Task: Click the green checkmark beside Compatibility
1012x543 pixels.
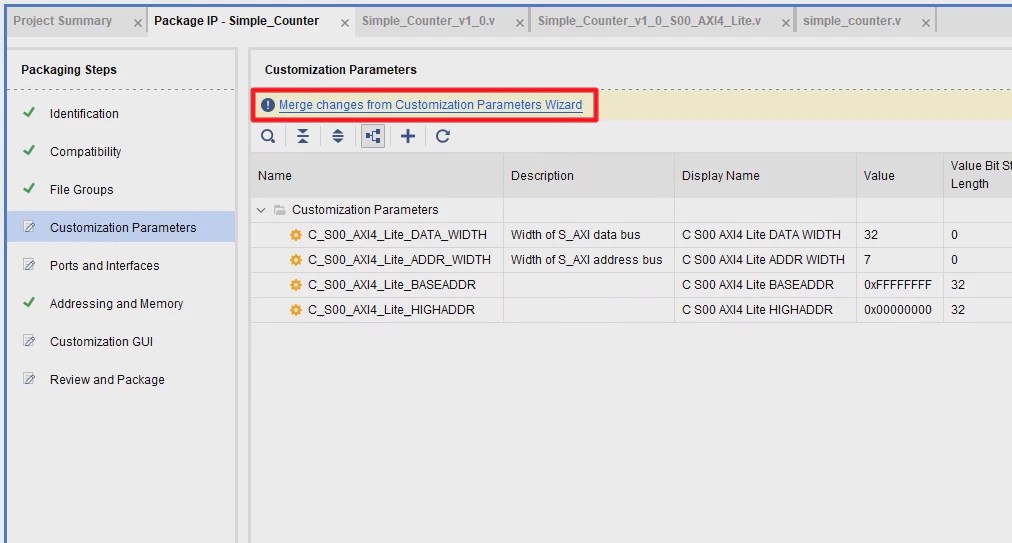Action: coord(29,150)
